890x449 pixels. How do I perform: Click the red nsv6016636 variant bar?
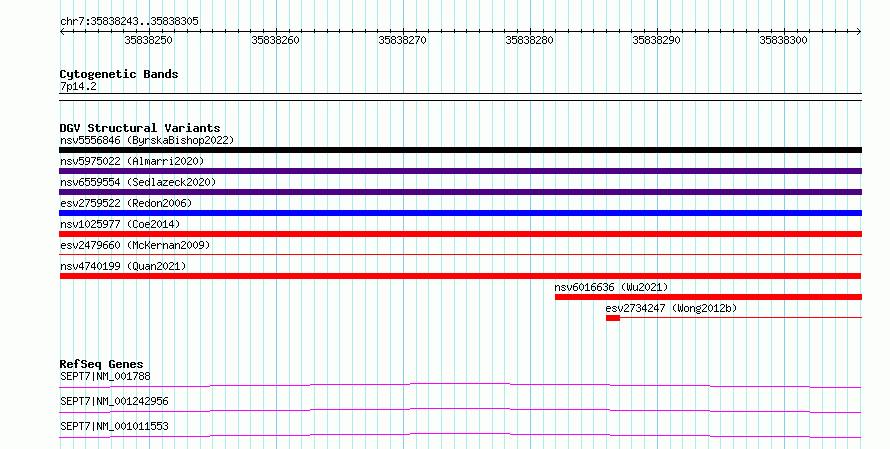(x=708, y=297)
